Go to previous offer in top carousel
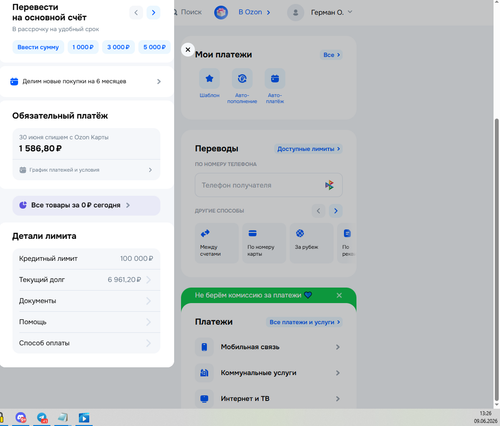The image size is (500, 426). [x=136, y=13]
